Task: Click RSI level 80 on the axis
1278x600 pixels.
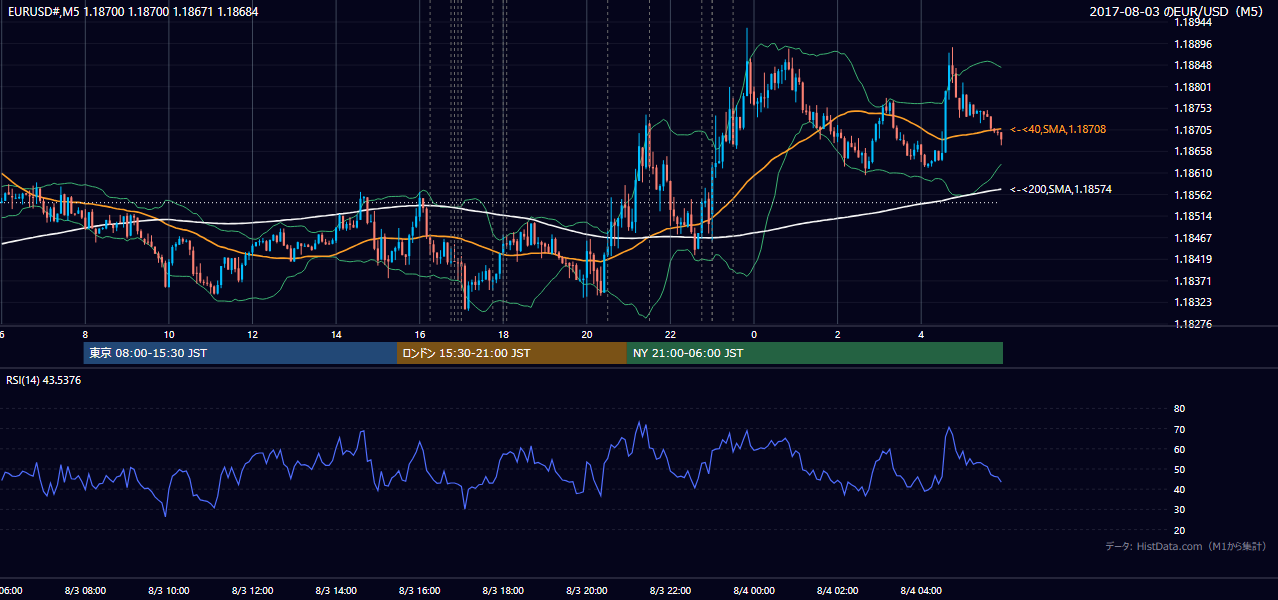Action: click(x=1179, y=409)
